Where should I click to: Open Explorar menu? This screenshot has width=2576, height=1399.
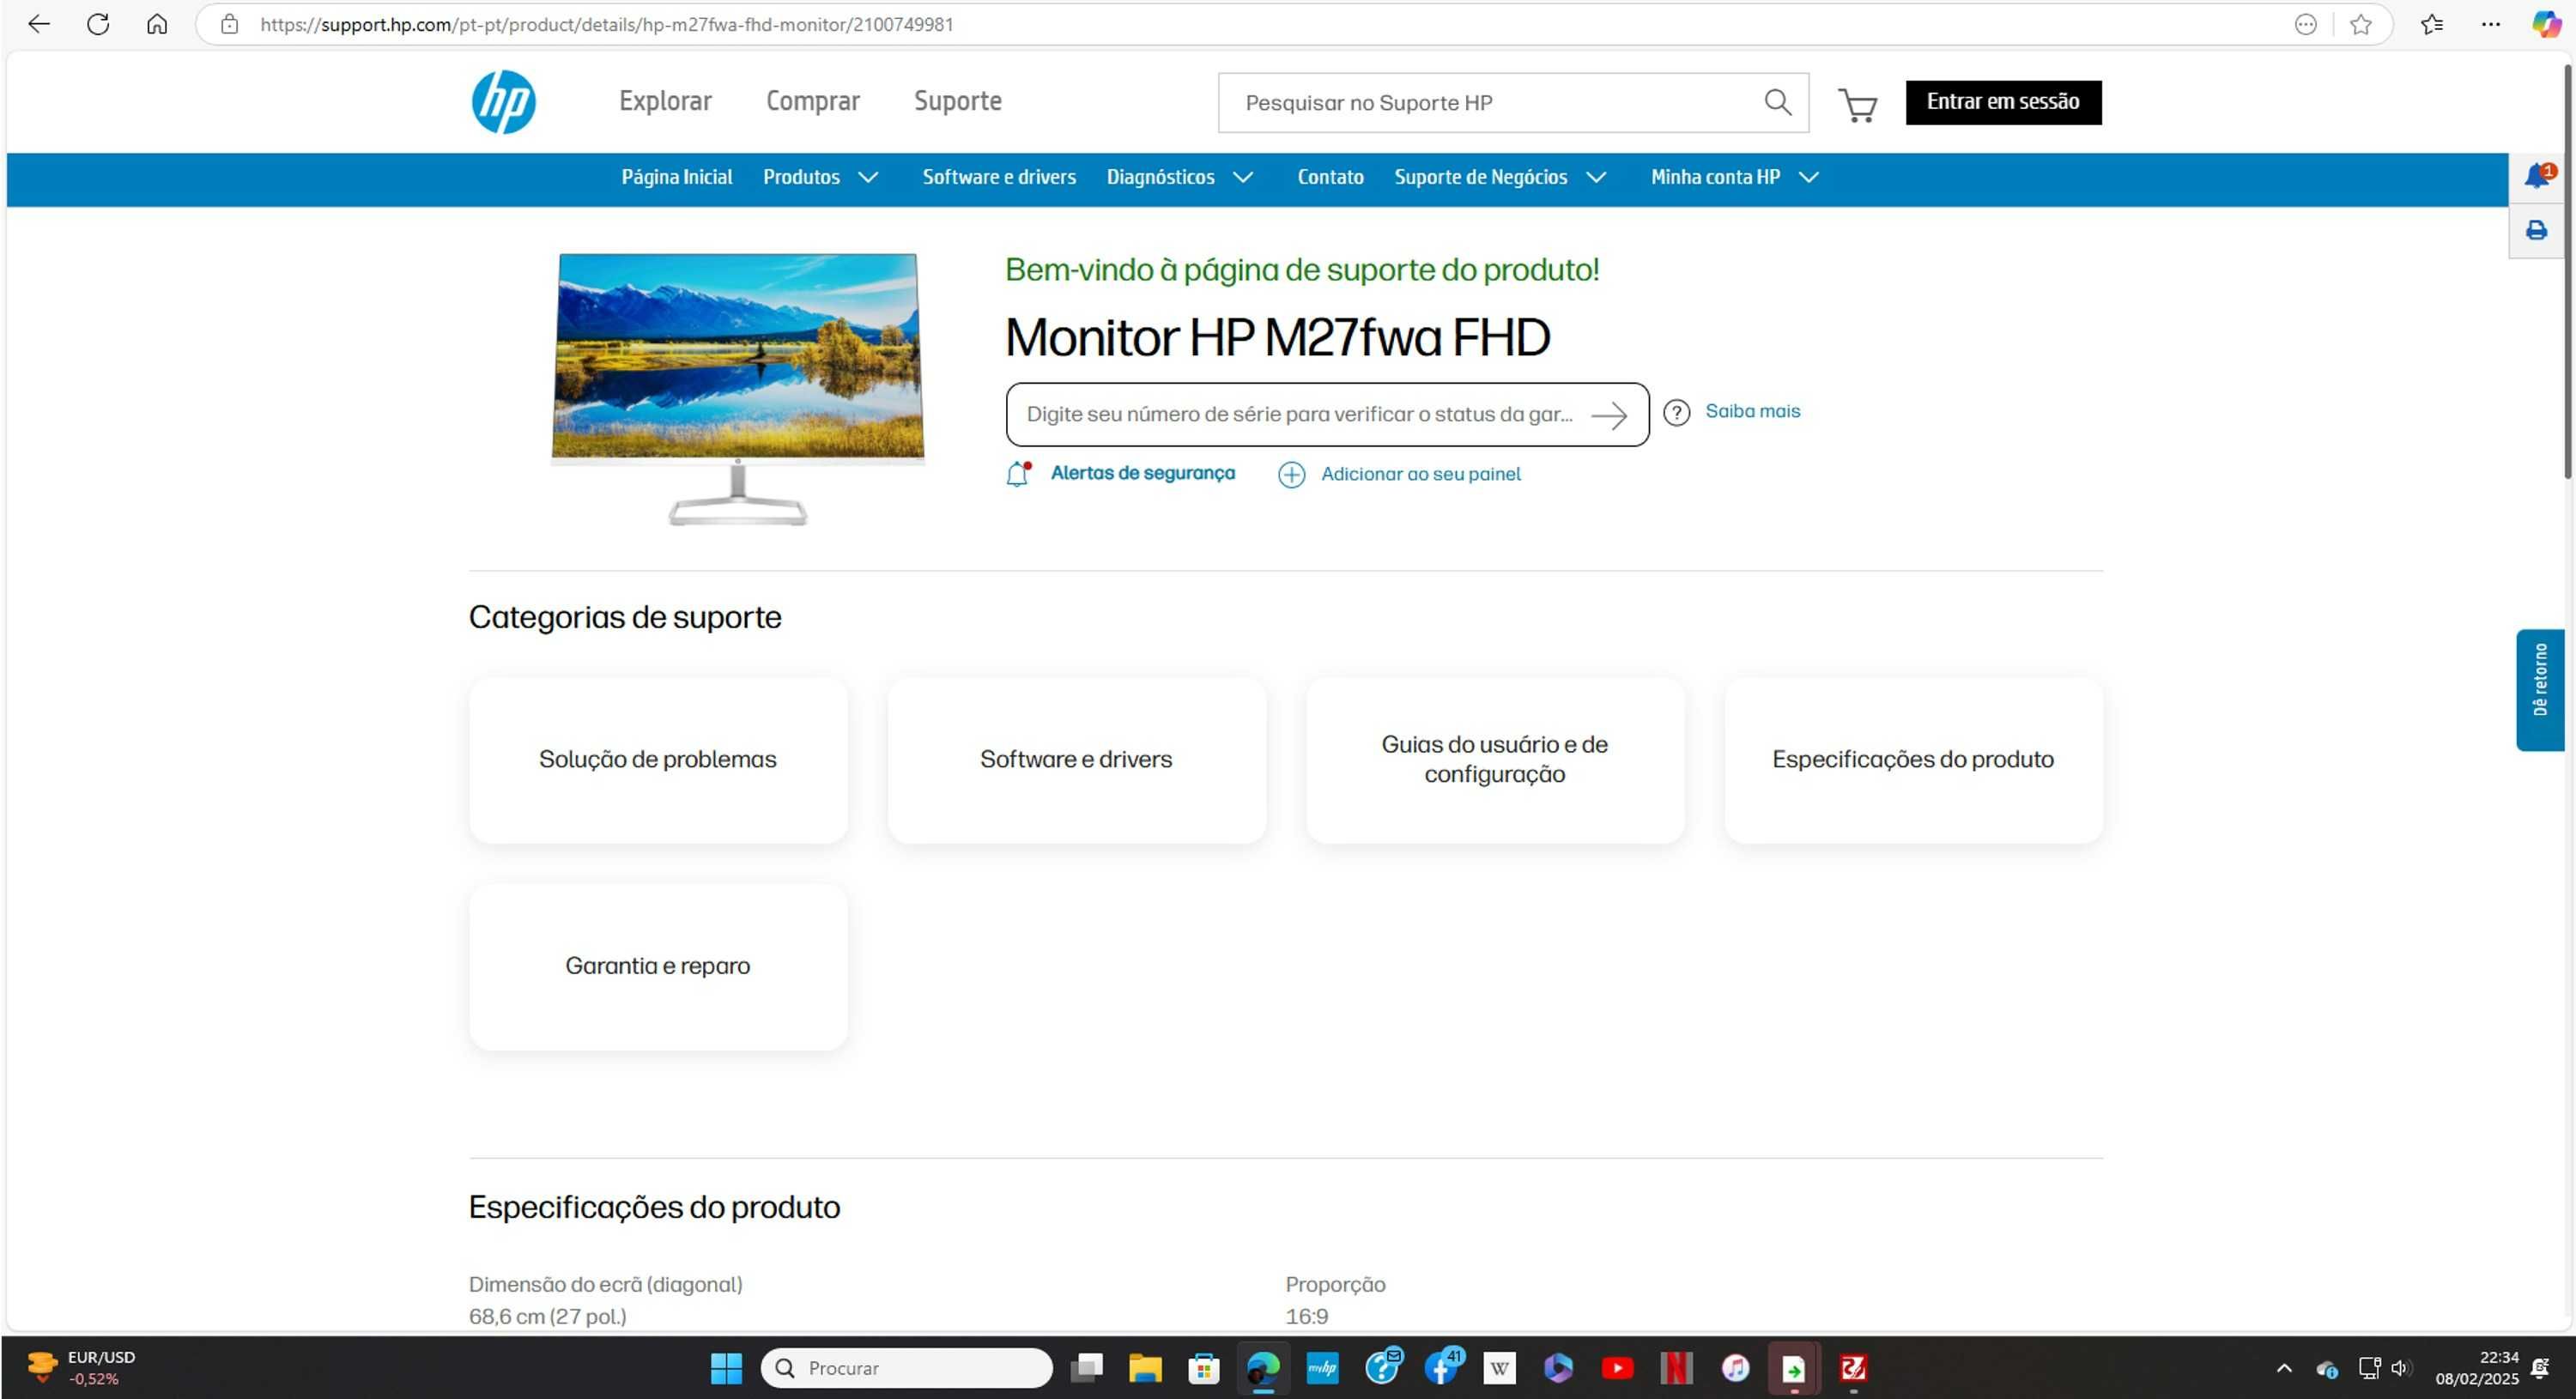point(665,101)
